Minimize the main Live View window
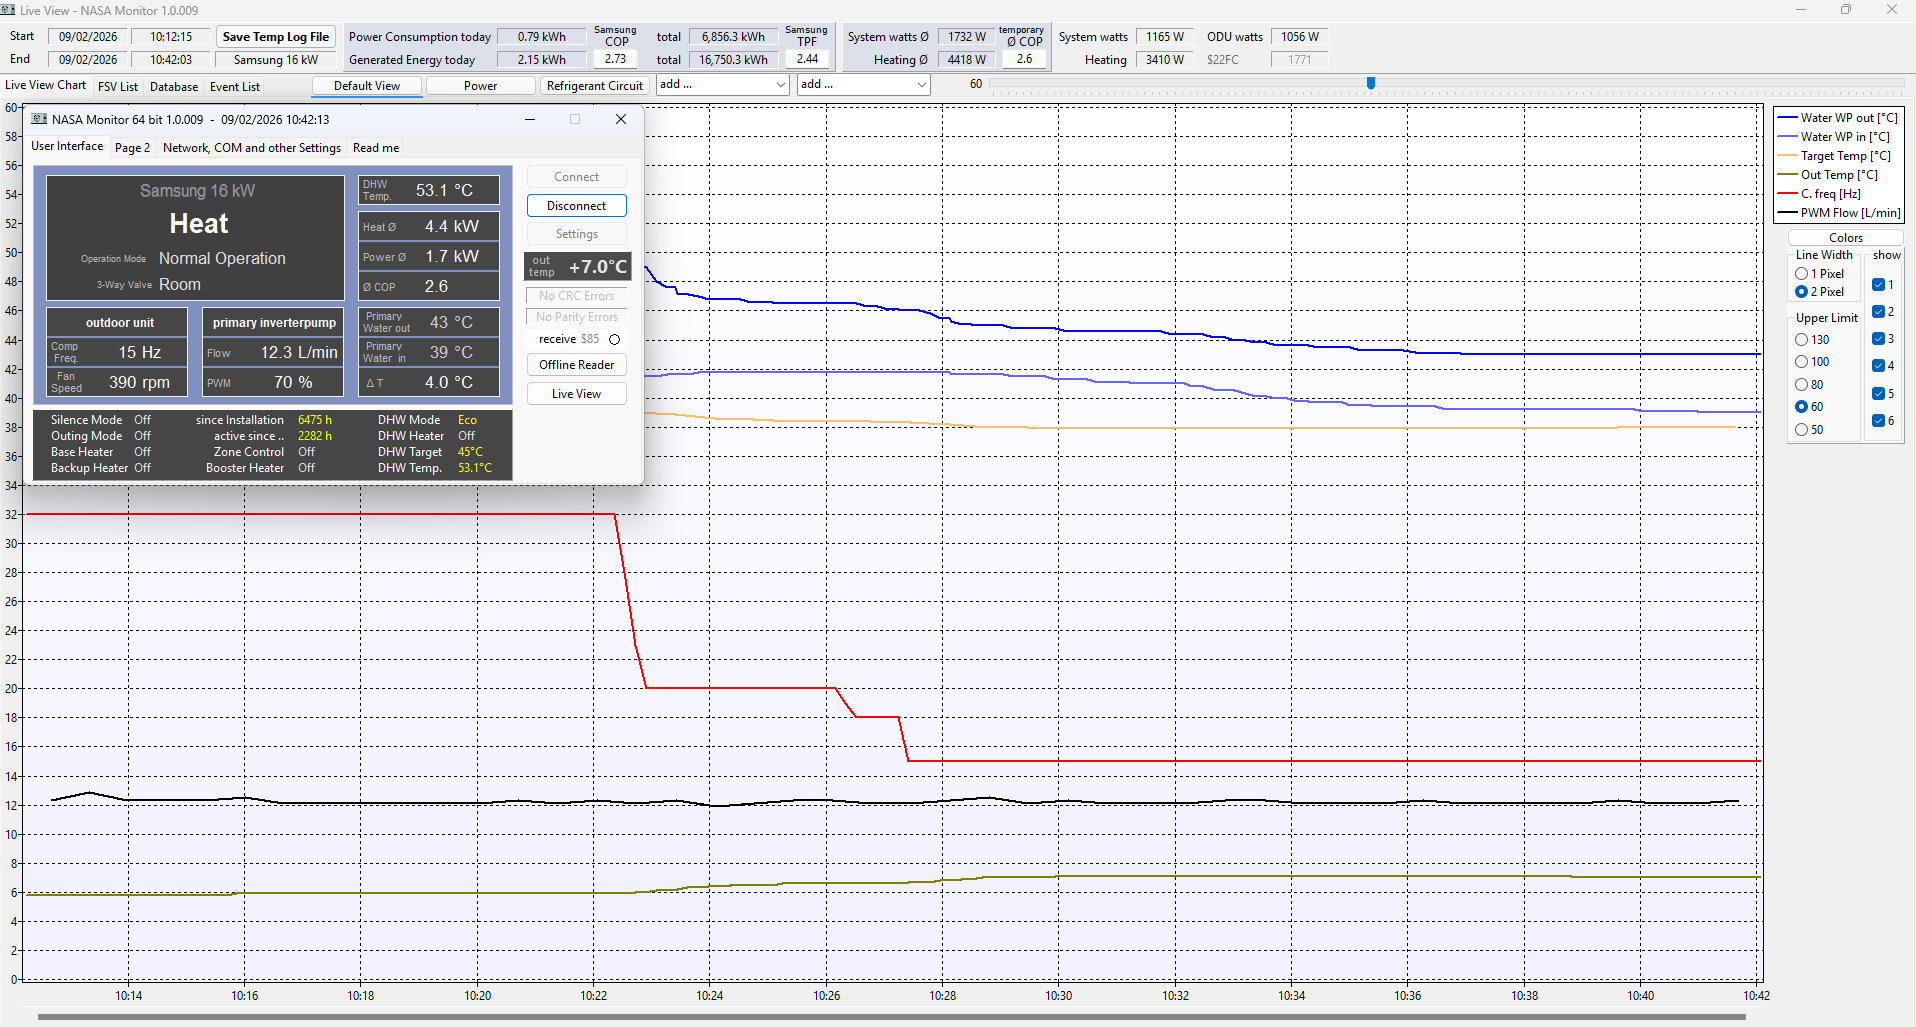 pos(1800,10)
